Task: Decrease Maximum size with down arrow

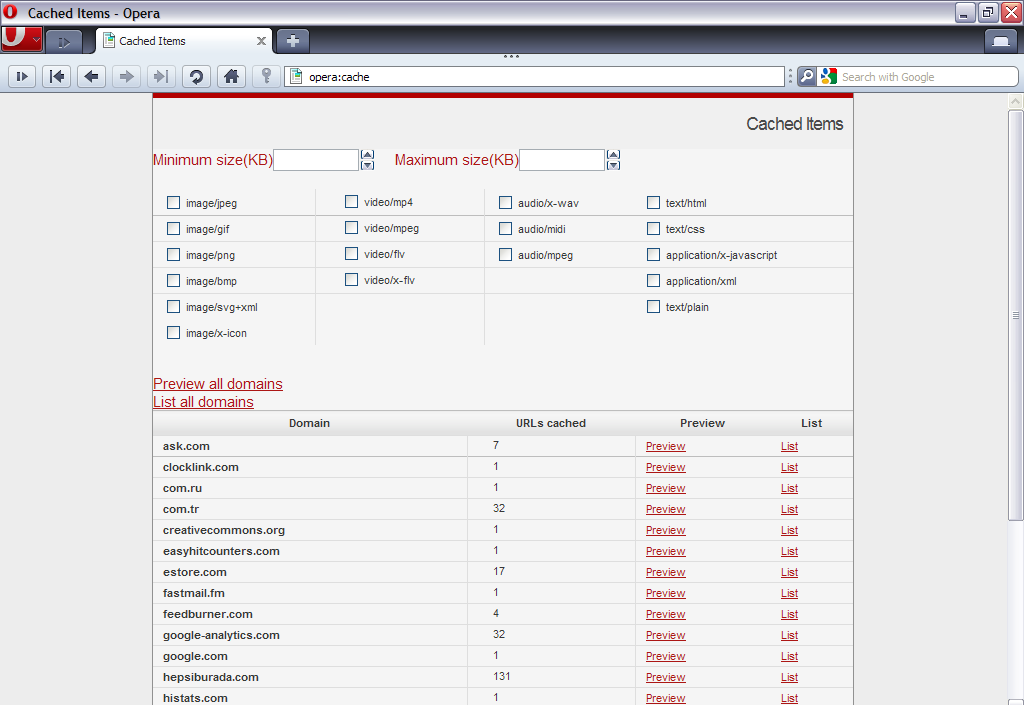Action: (613, 165)
